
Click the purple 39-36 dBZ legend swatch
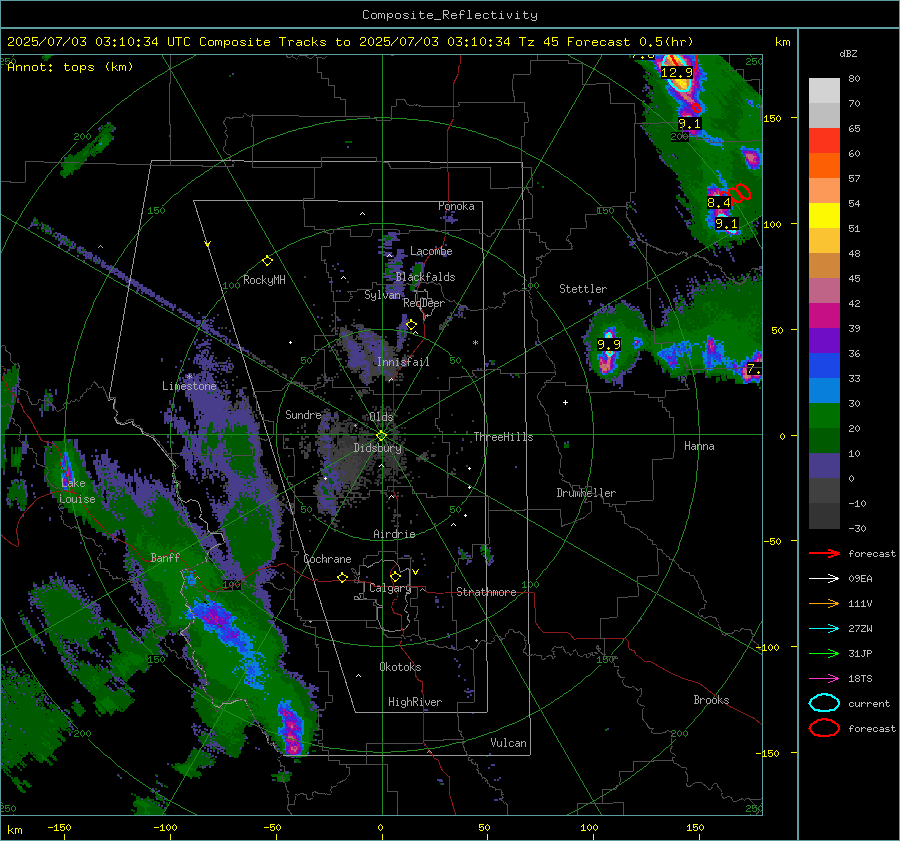tap(824, 341)
